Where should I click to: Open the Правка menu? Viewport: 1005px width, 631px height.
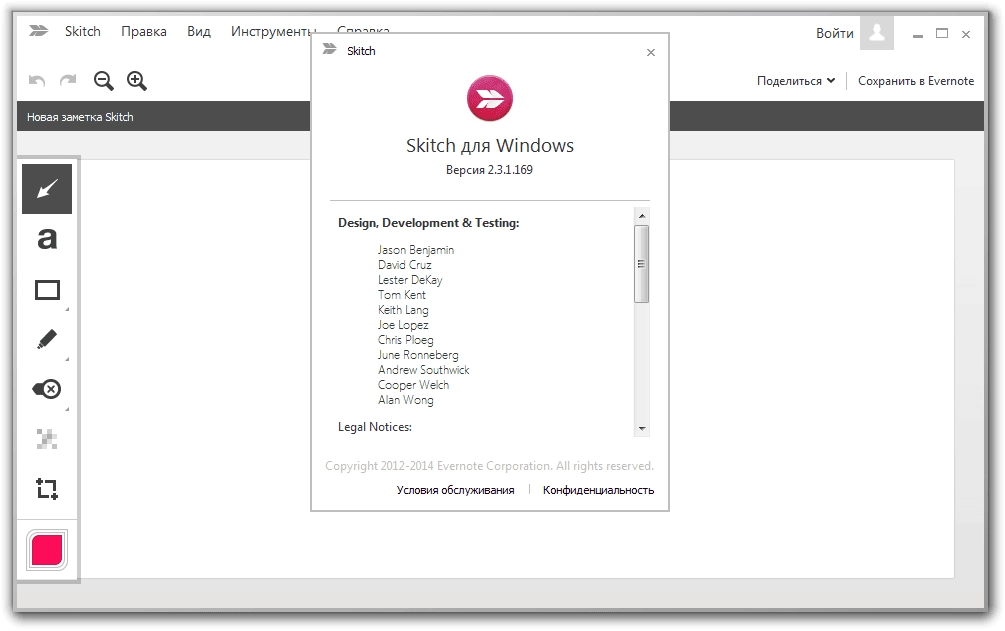pos(144,31)
